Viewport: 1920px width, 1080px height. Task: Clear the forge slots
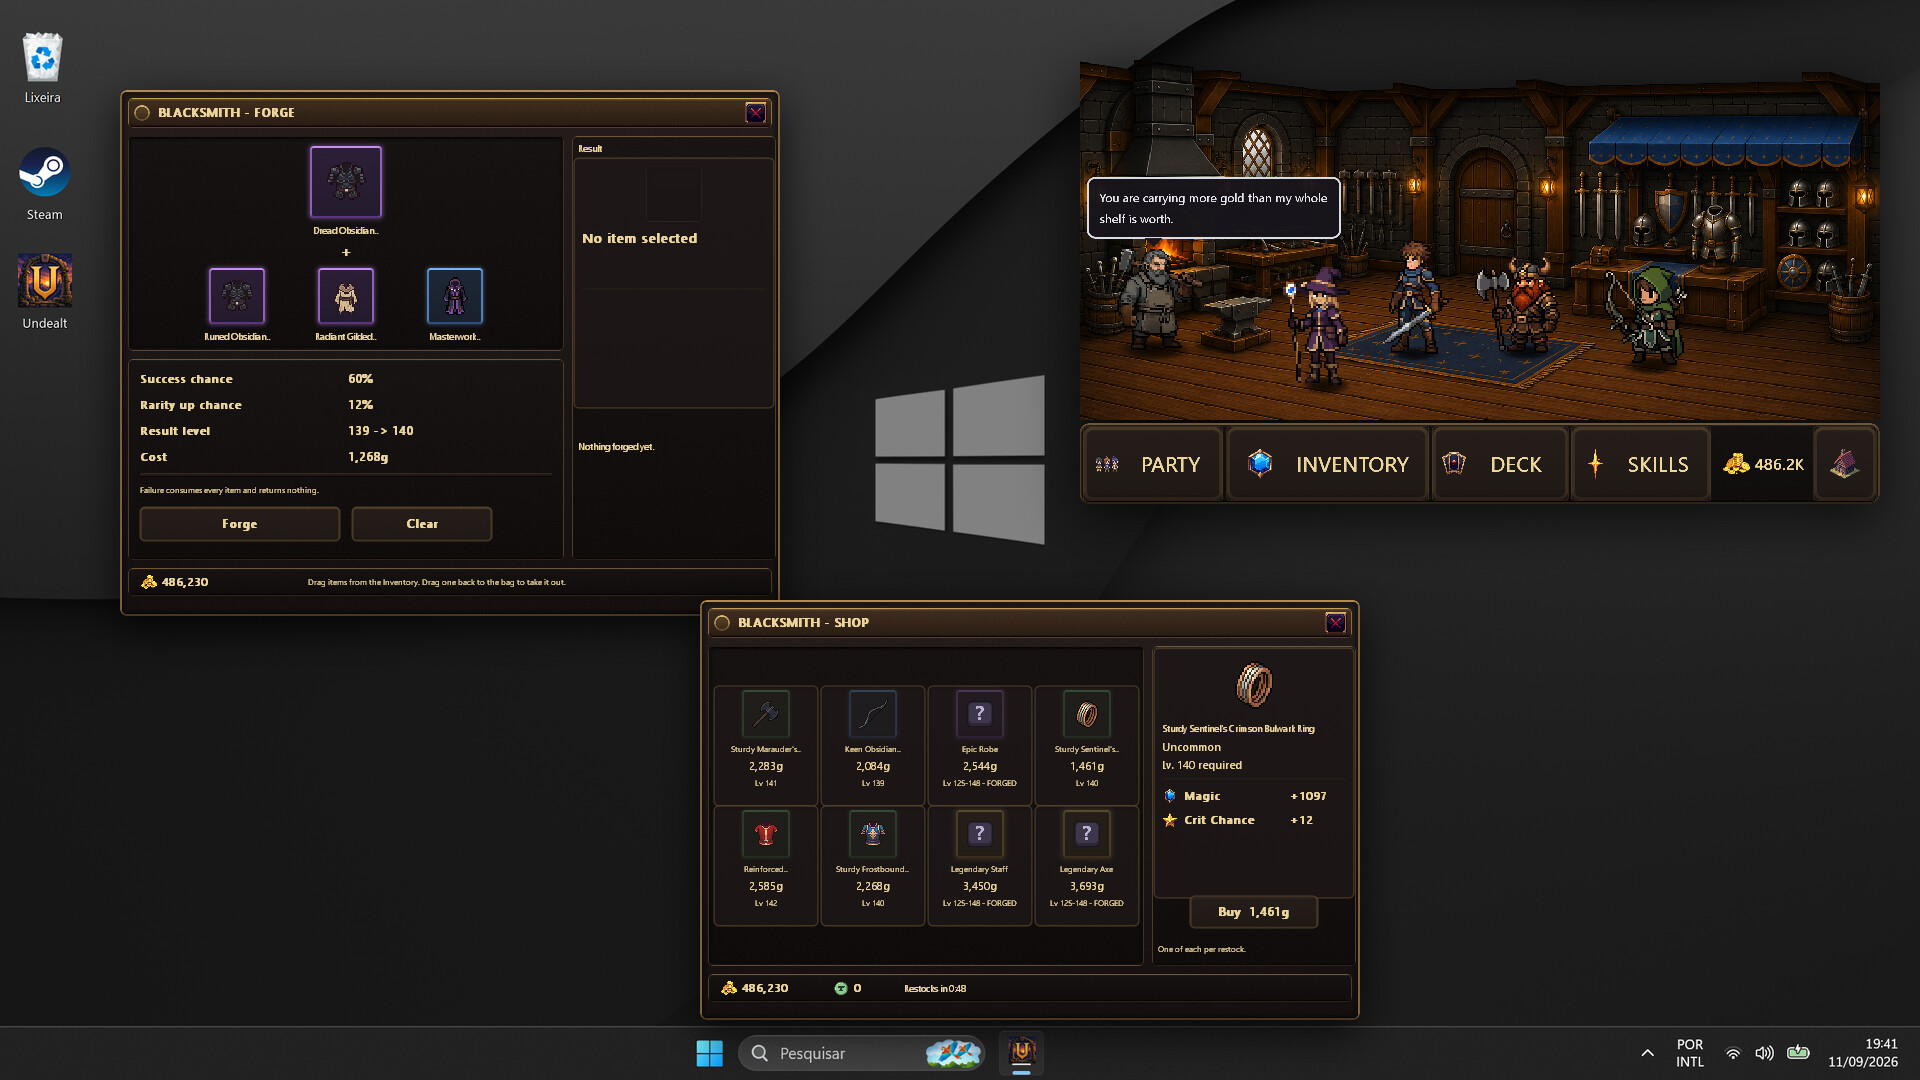click(422, 524)
